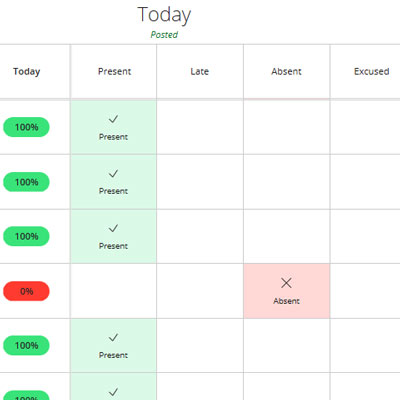Mark the fifth row student as Late

[200, 345]
